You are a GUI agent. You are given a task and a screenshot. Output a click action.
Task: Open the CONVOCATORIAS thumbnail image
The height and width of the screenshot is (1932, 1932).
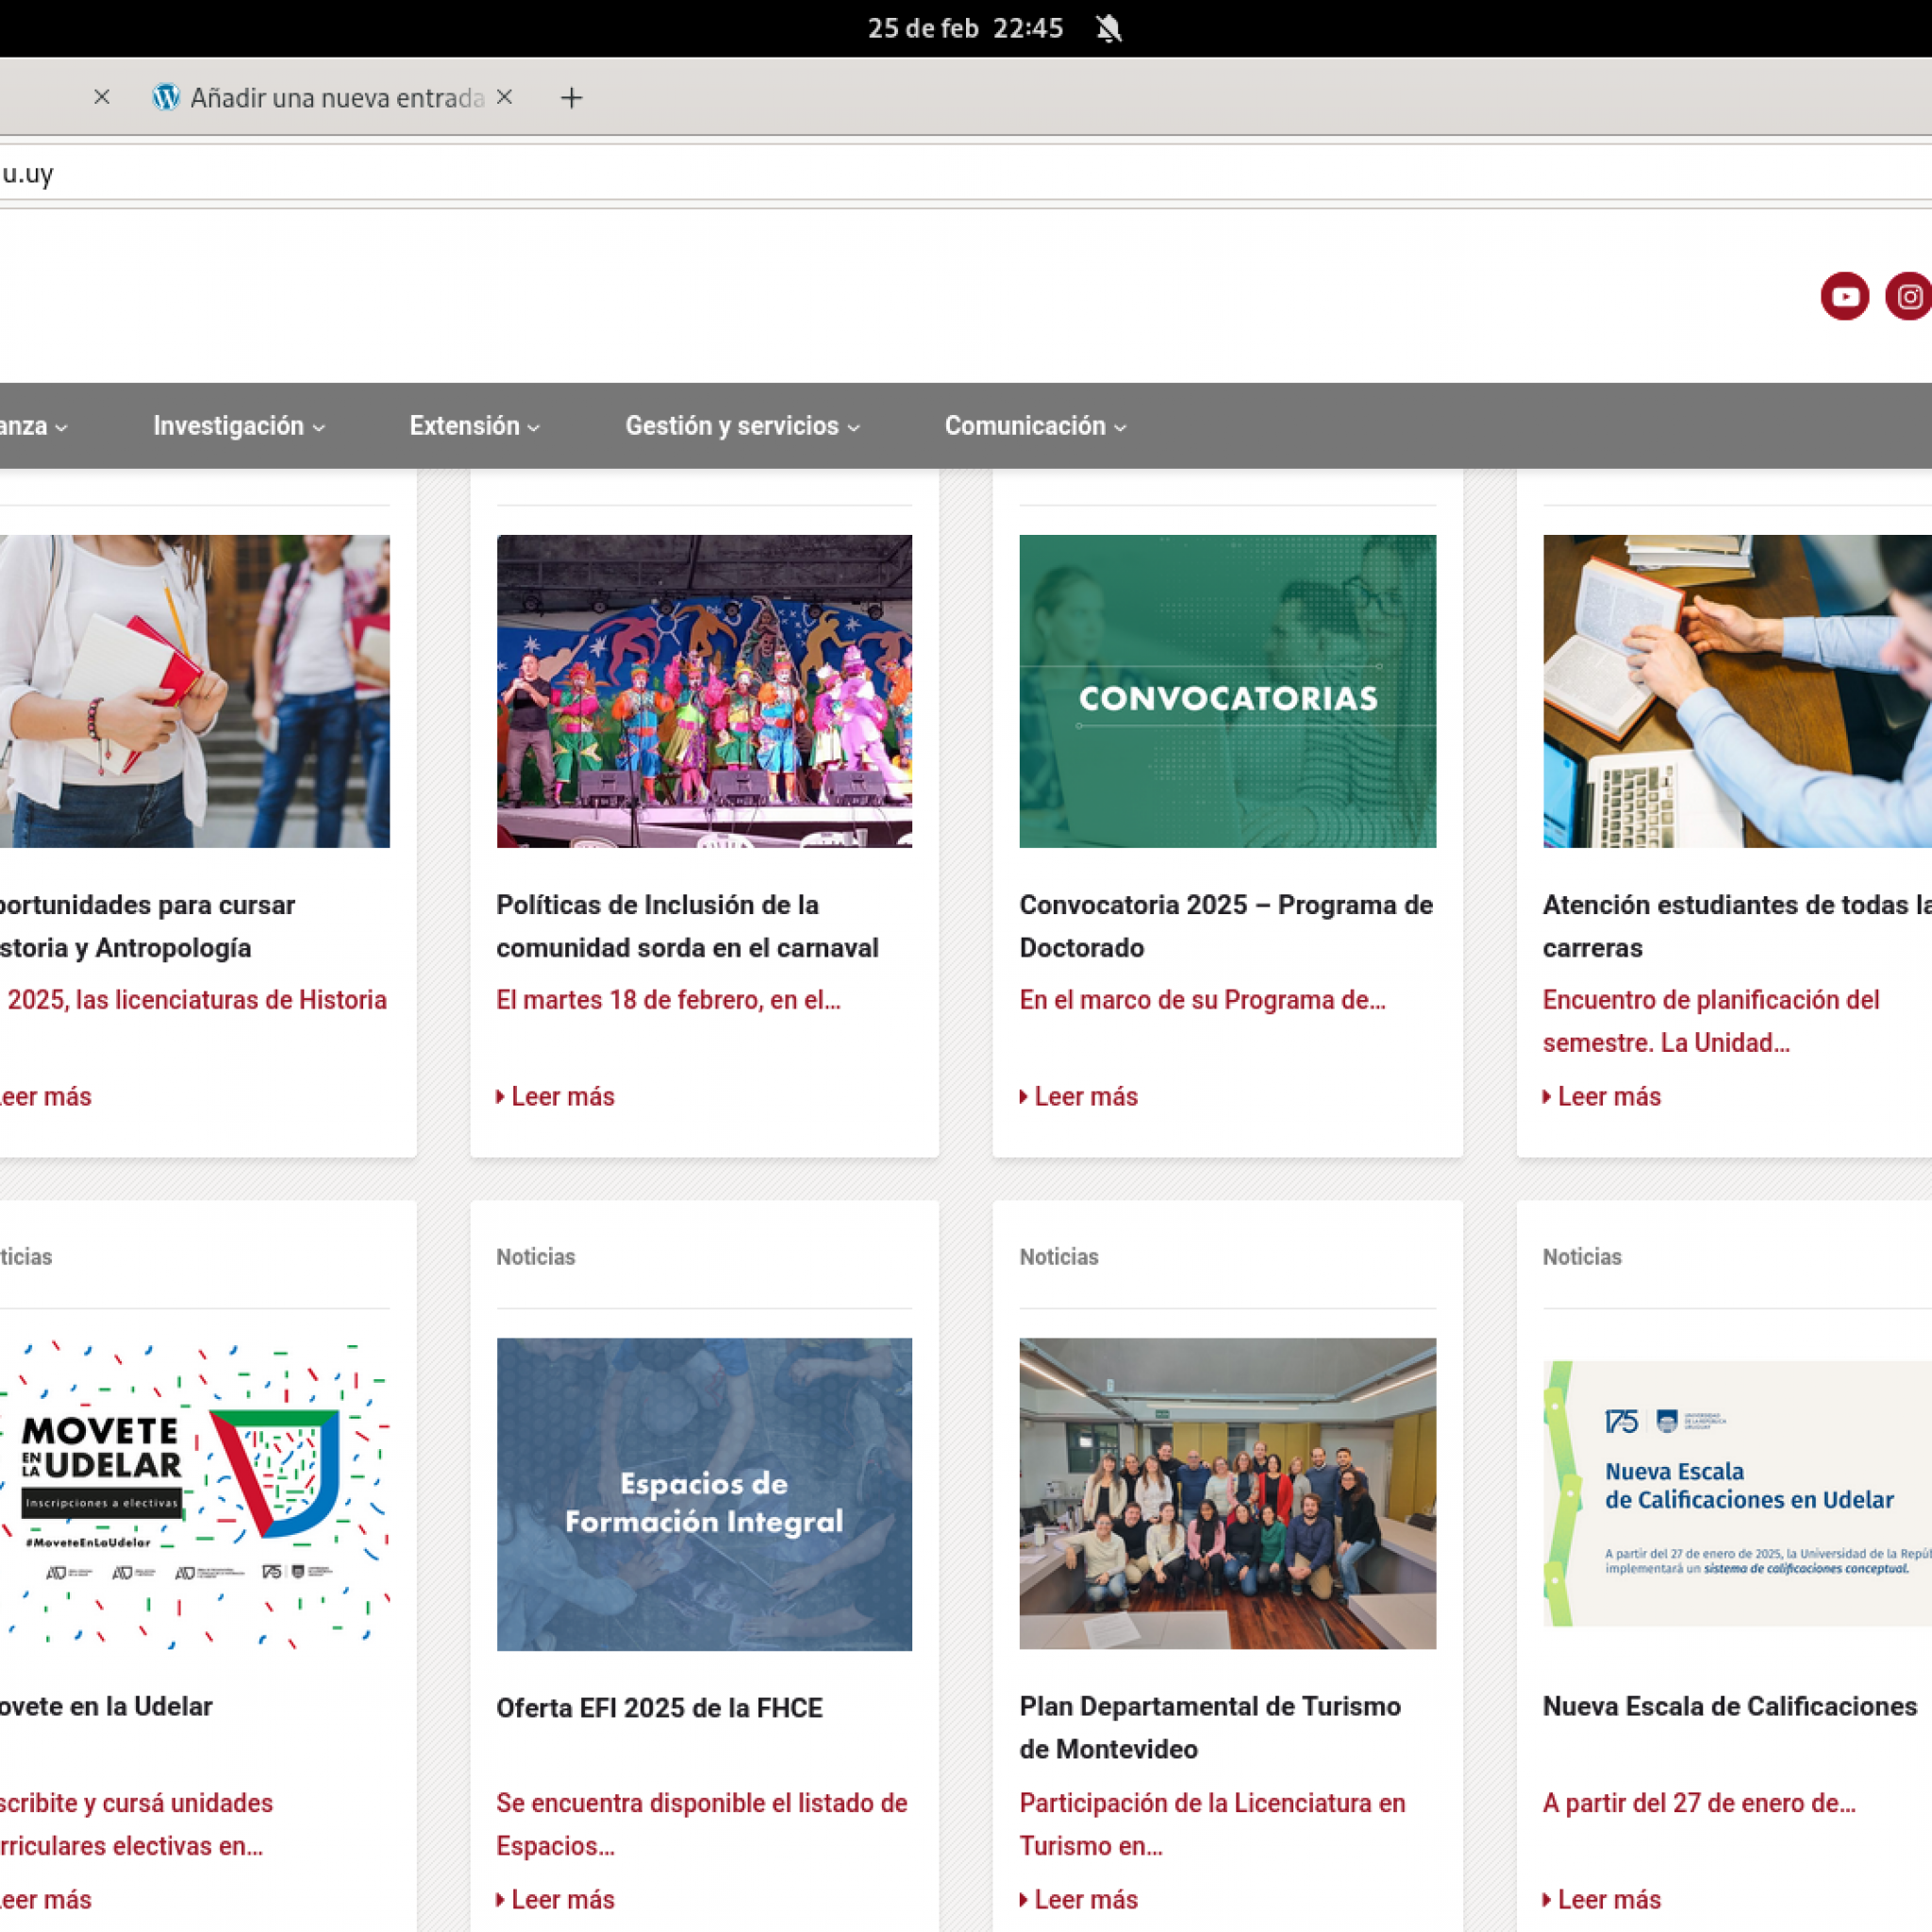coord(1227,691)
